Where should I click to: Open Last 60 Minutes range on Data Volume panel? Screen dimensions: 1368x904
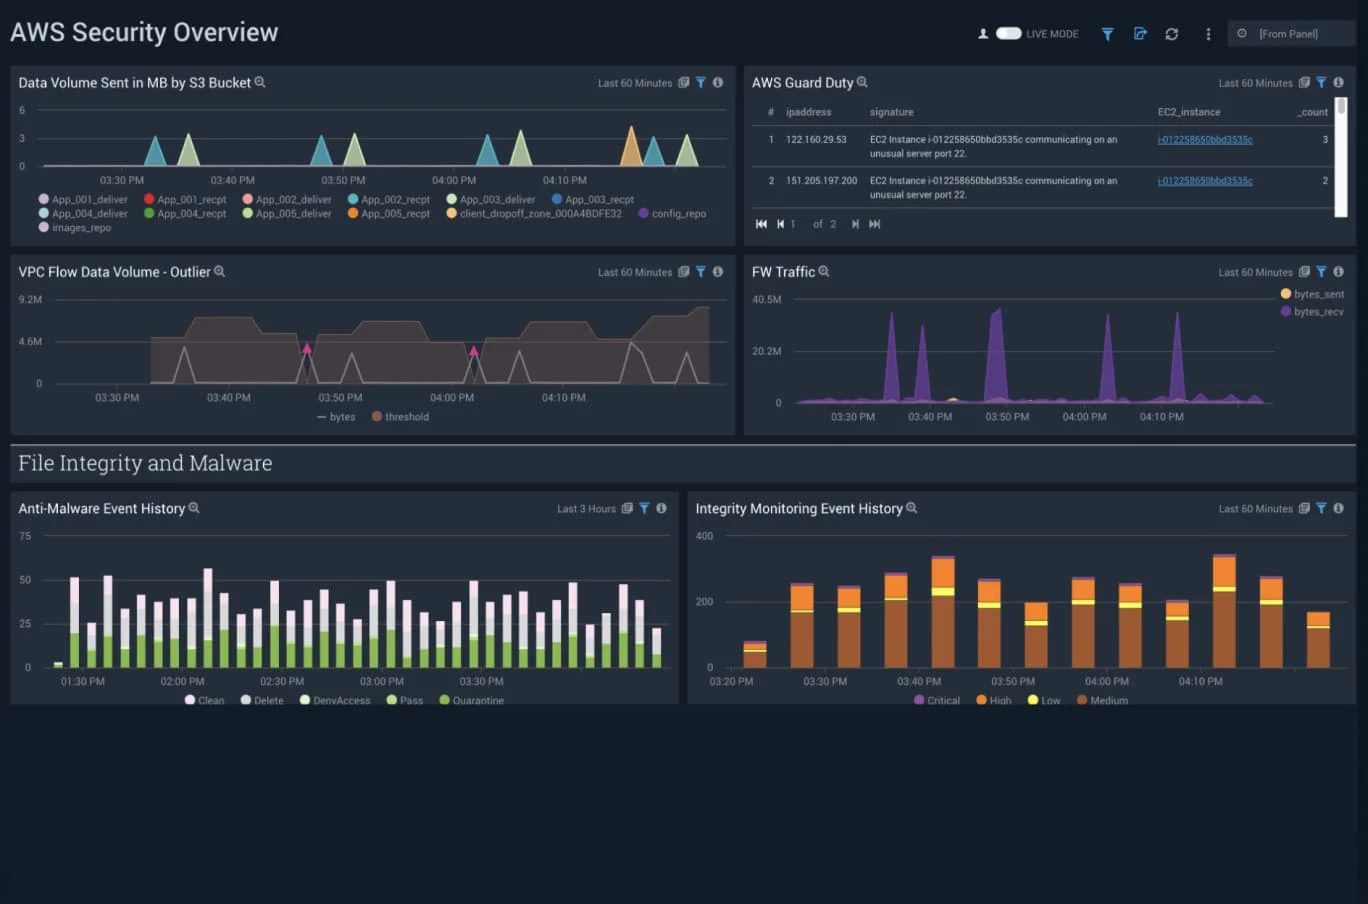click(x=635, y=83)
